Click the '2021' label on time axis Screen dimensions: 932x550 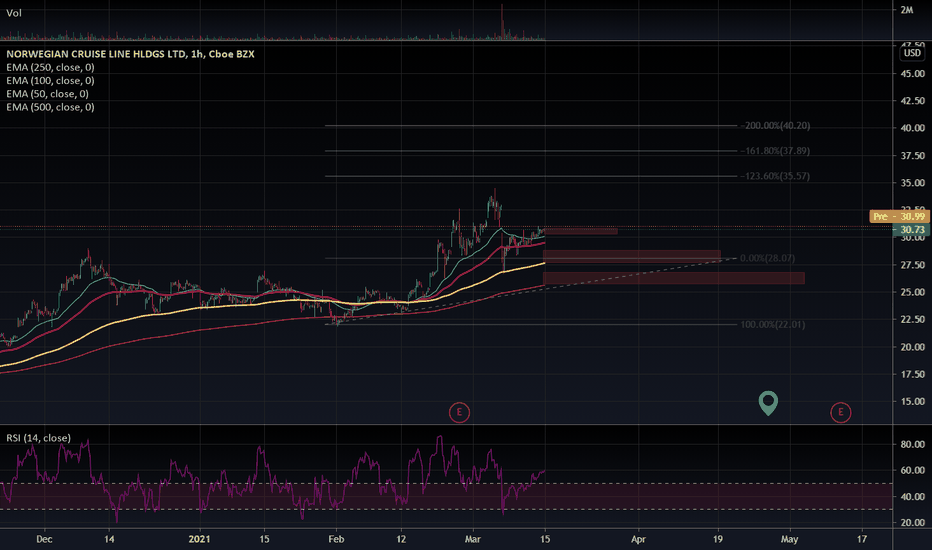tap(199, 539)
